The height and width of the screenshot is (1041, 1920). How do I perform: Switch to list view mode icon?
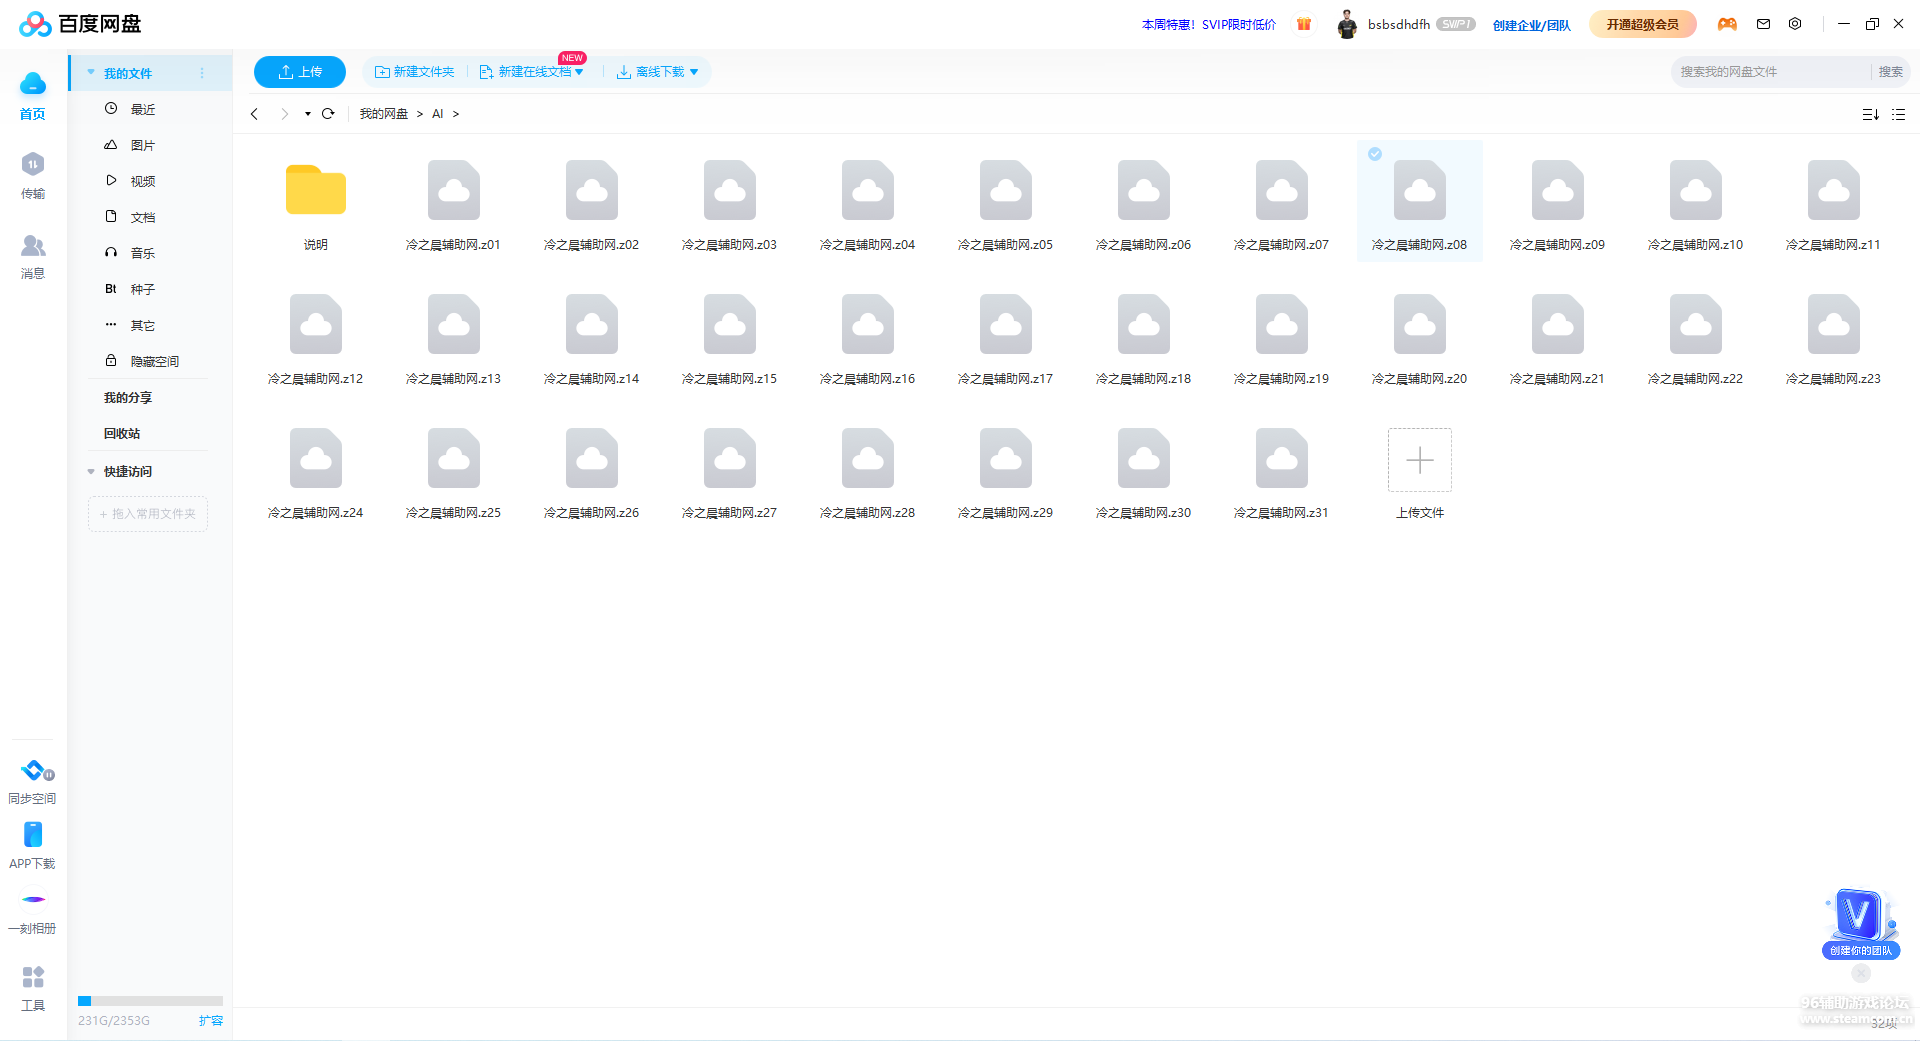[1898, 115]
